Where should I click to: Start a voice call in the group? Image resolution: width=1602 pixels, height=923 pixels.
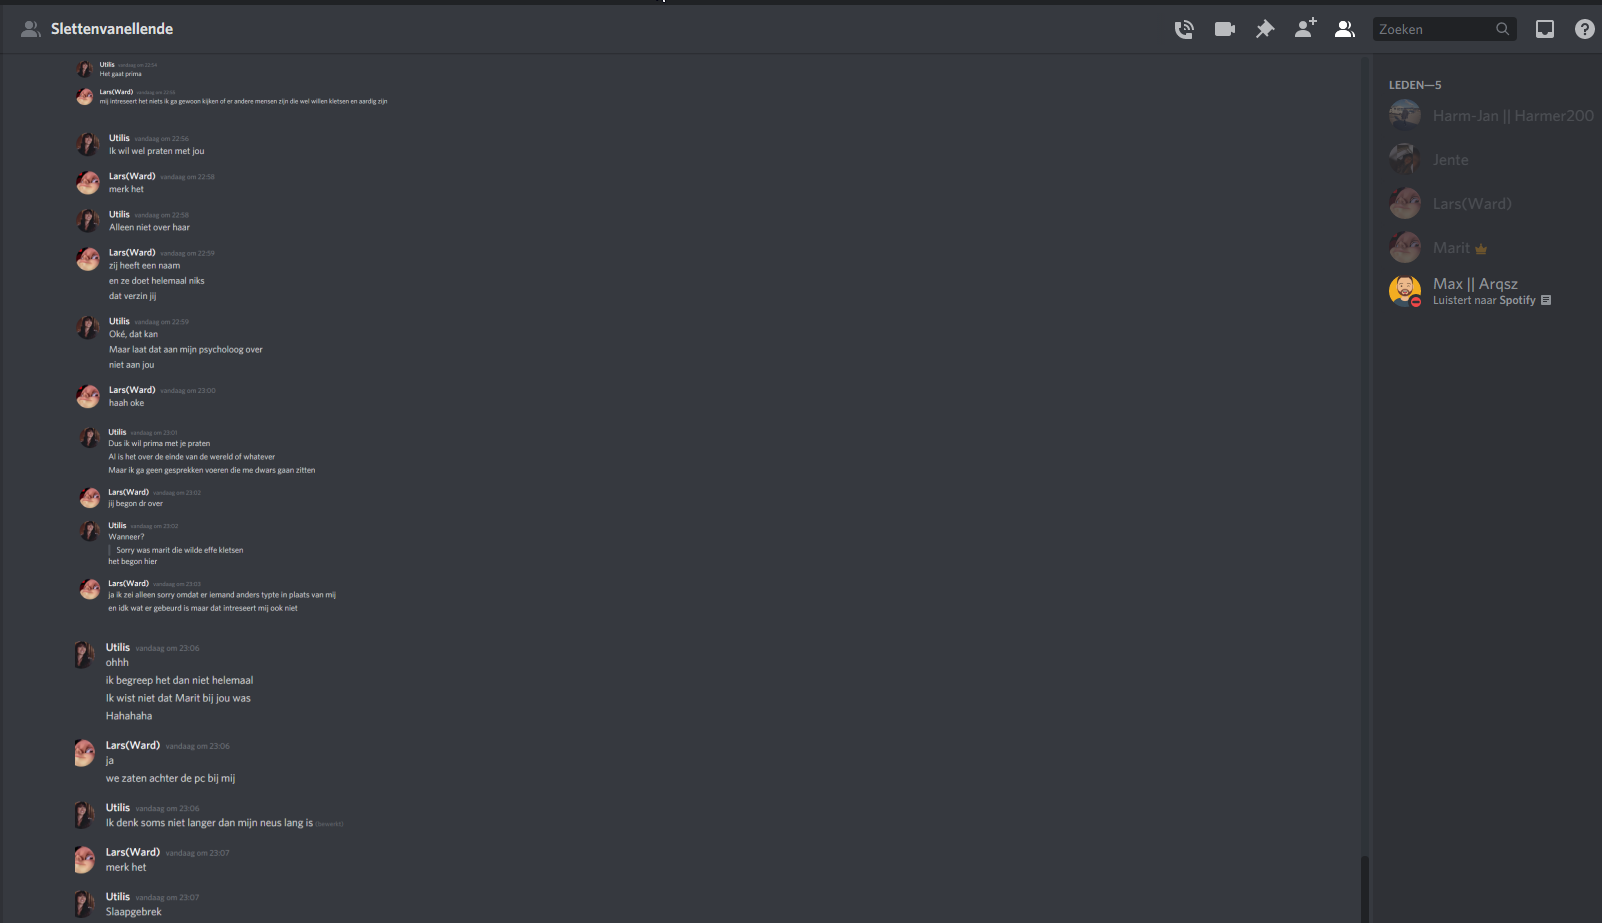1184,29
